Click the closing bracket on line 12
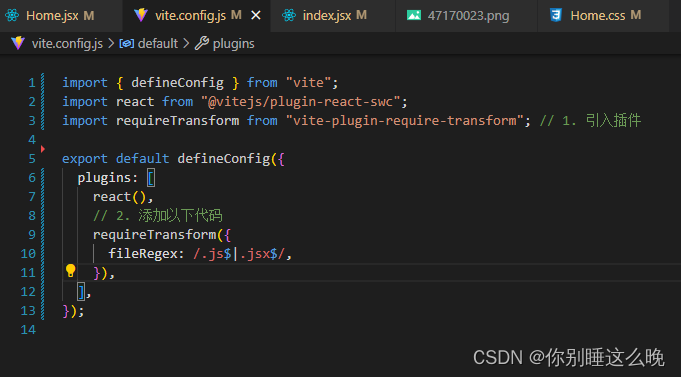 coord(81,291)
